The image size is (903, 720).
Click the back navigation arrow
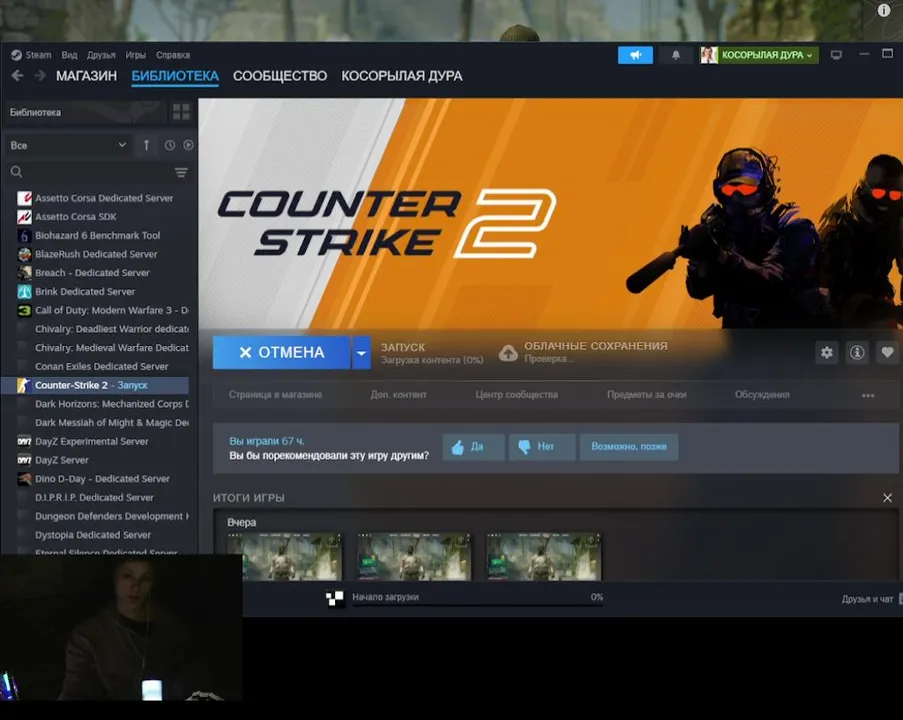point(17,75)
